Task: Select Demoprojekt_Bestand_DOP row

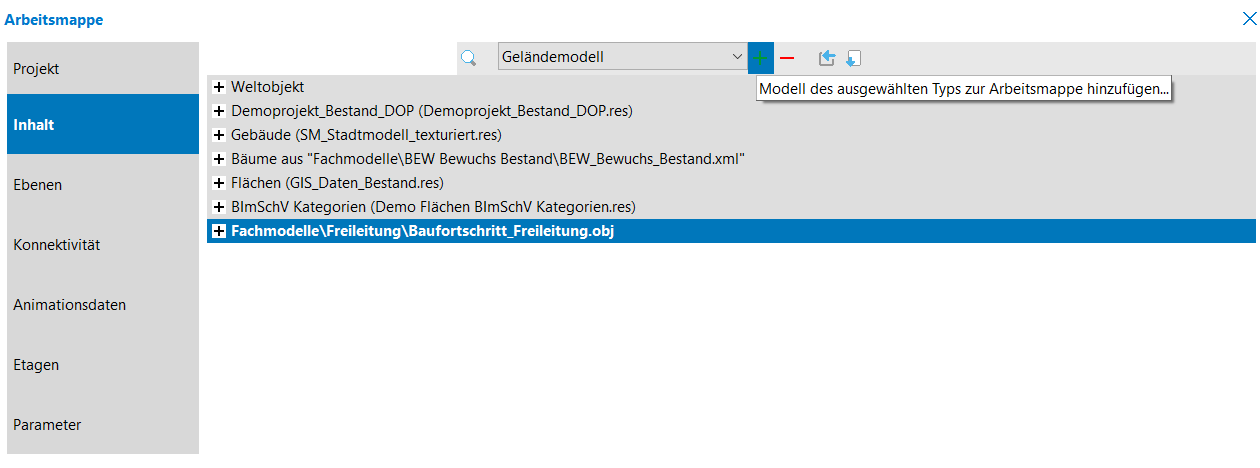Action: pos(731,111)
